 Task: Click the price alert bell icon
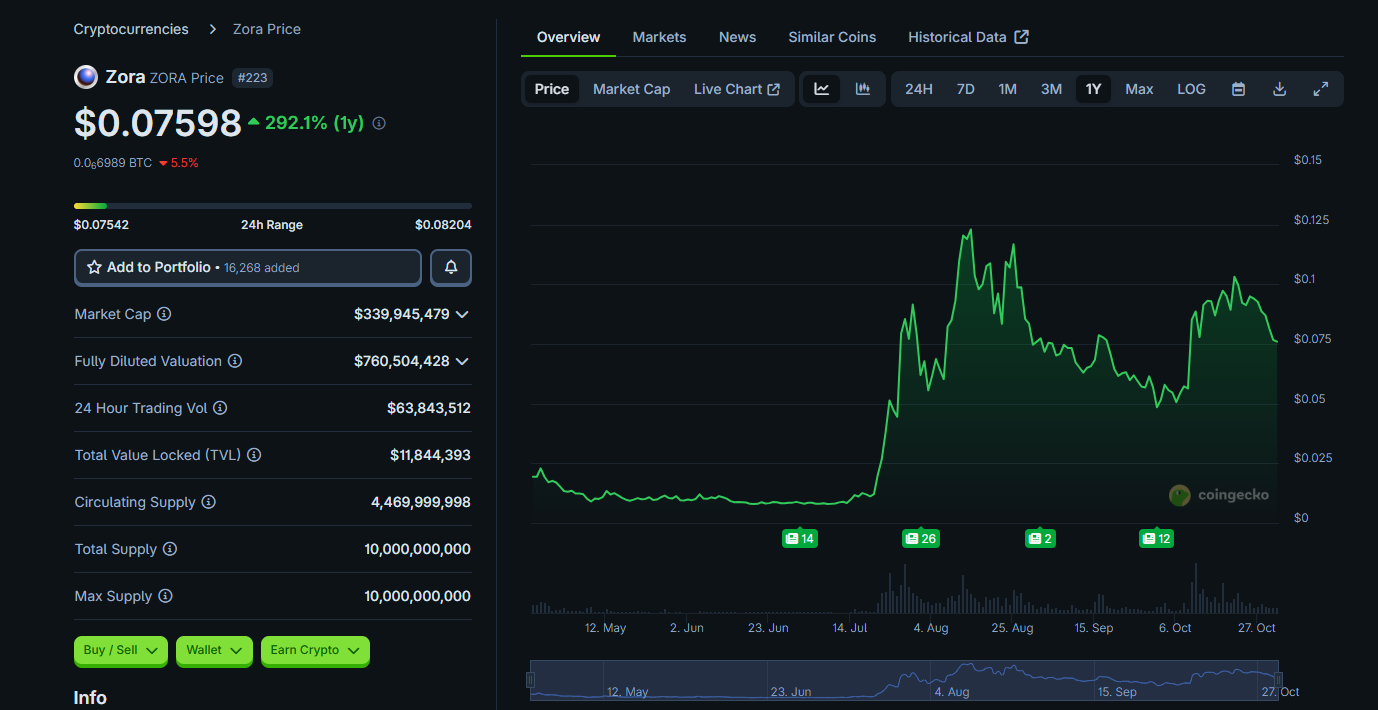click(451, 267)
